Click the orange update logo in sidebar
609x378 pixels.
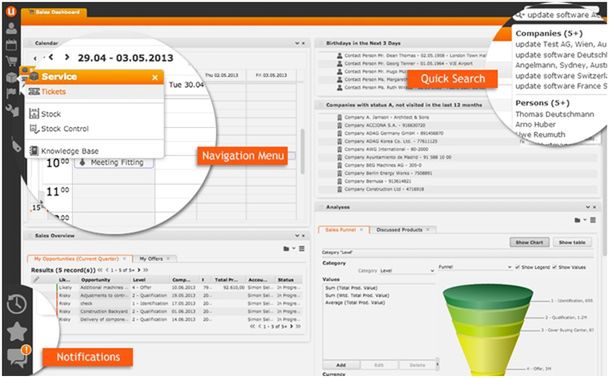point(11,11)
